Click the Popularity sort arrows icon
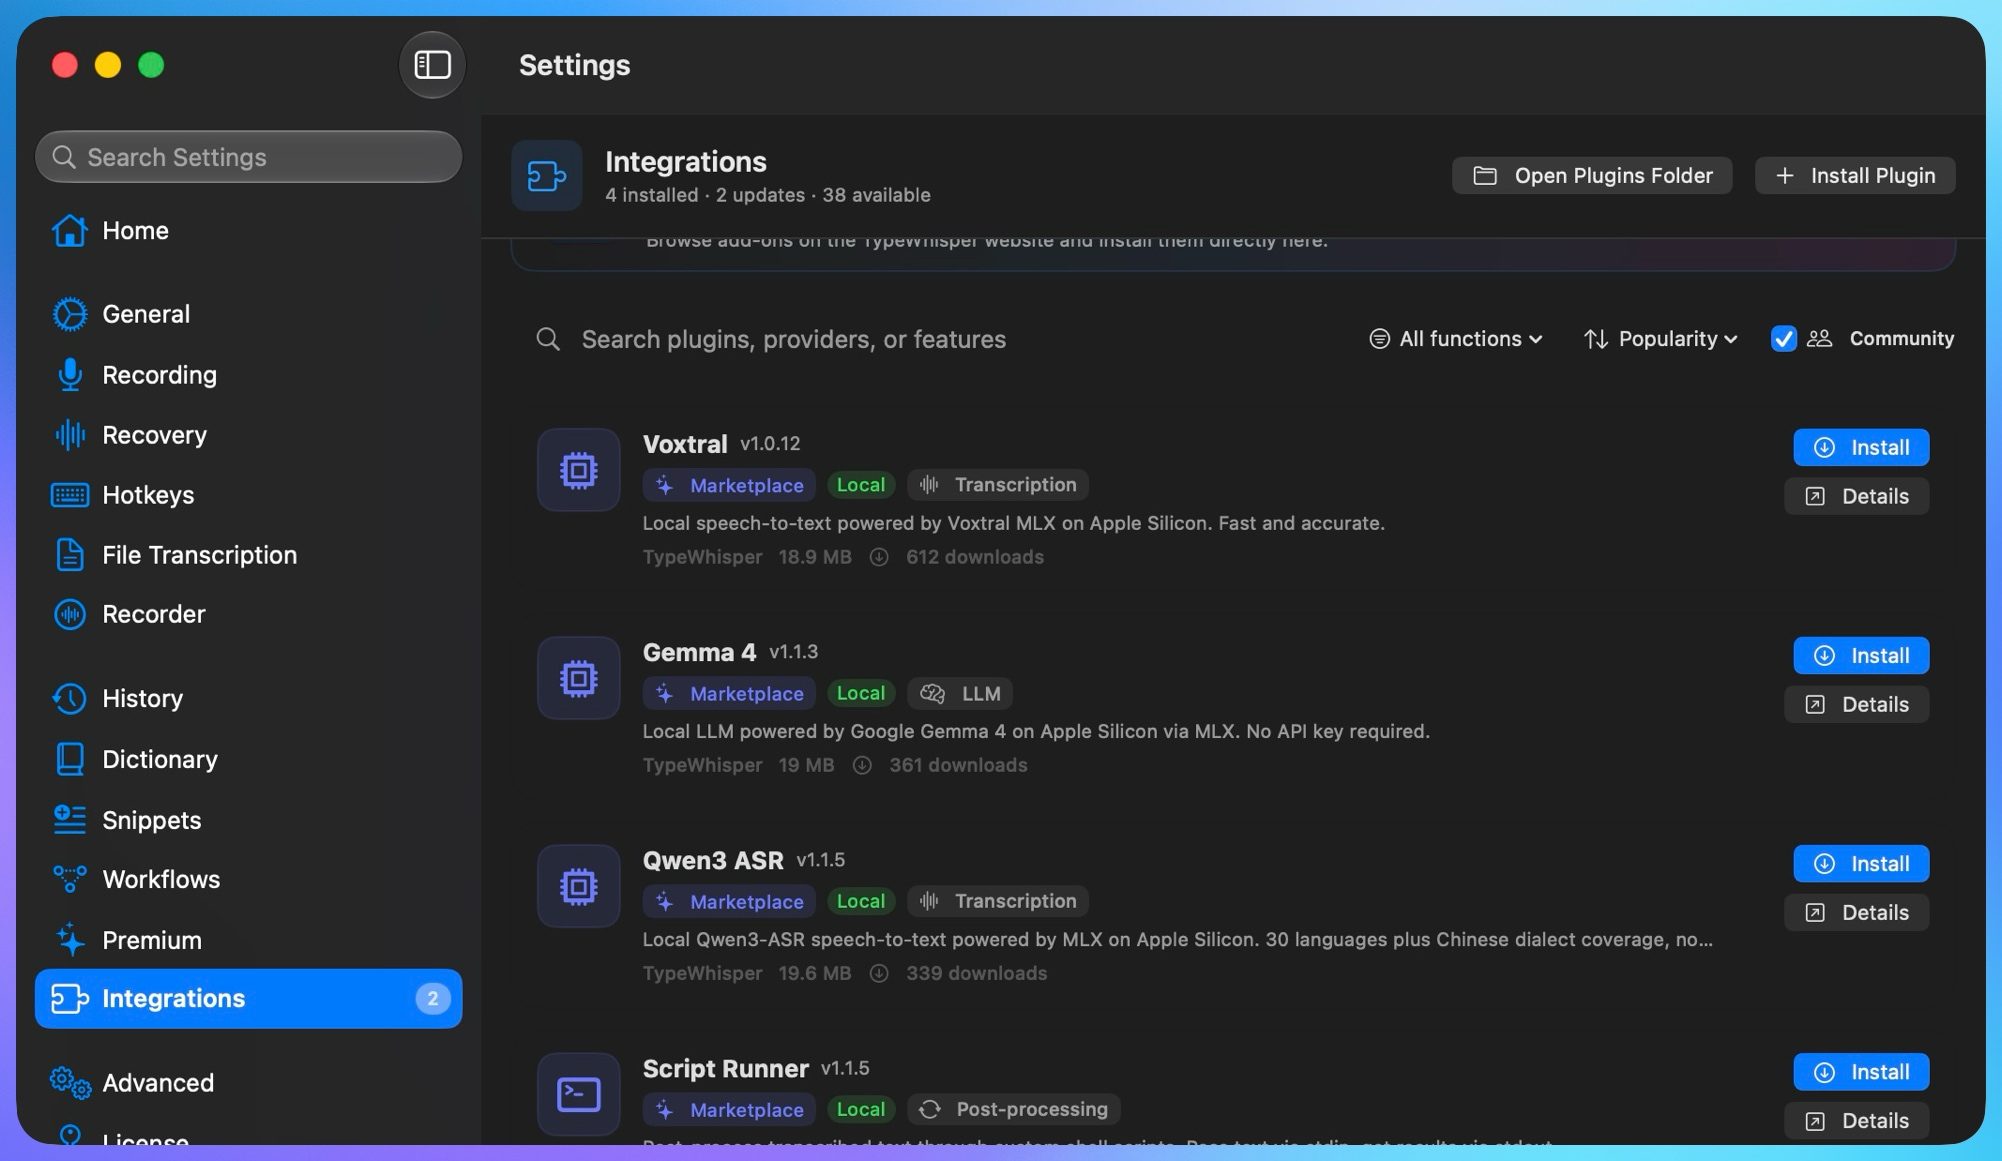Screen dimensions: 2002x1161 click(1596, 339)
